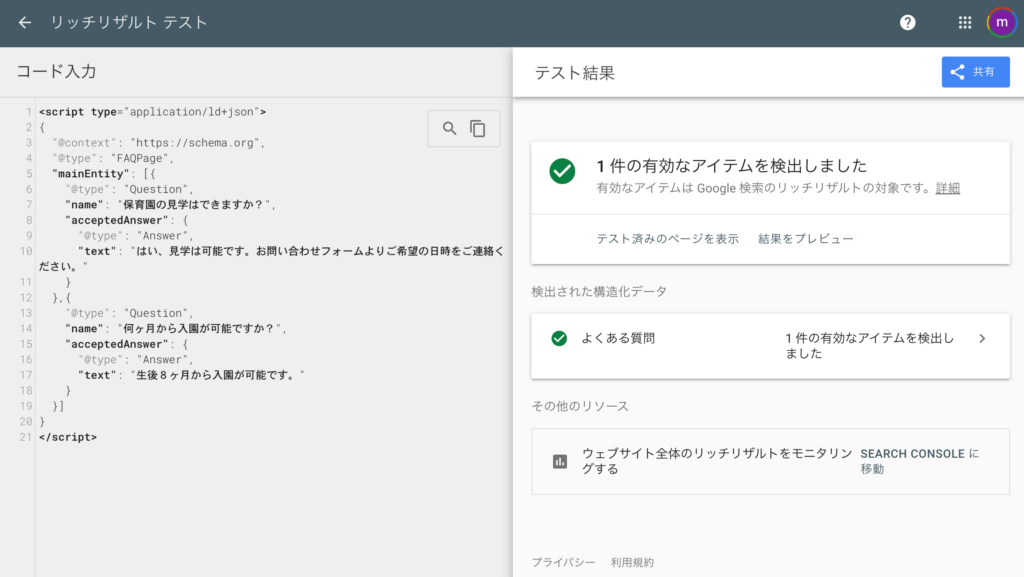The width and height of the screenshot is (1024, 577).
Task: Click the share icon in 共有 button
Action: tap(957, 72)
